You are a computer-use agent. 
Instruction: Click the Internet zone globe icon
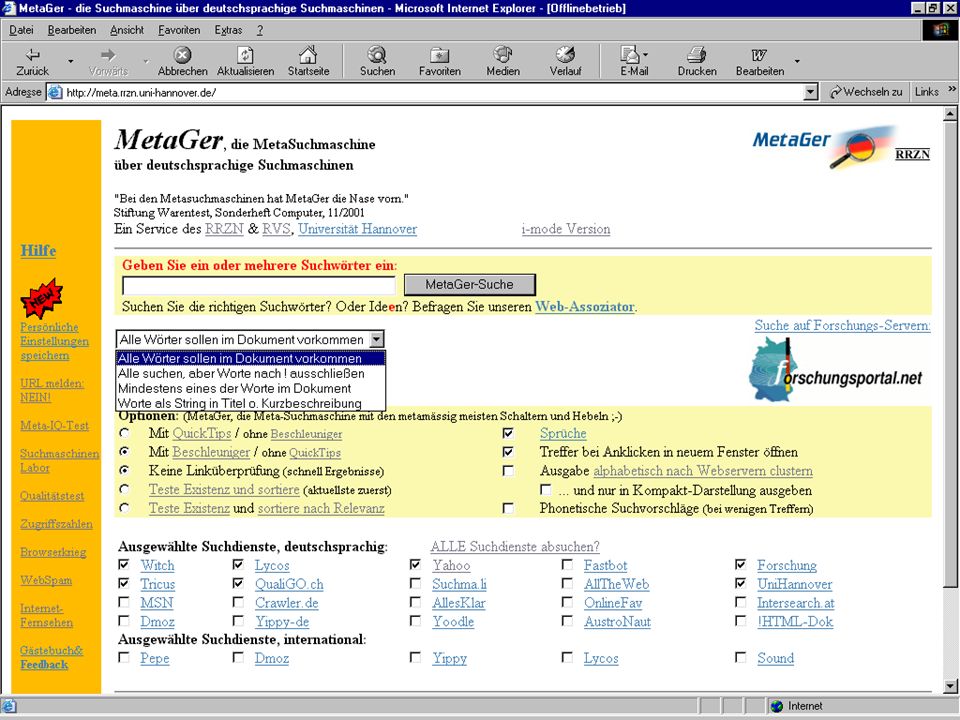(x=777, y=706)
